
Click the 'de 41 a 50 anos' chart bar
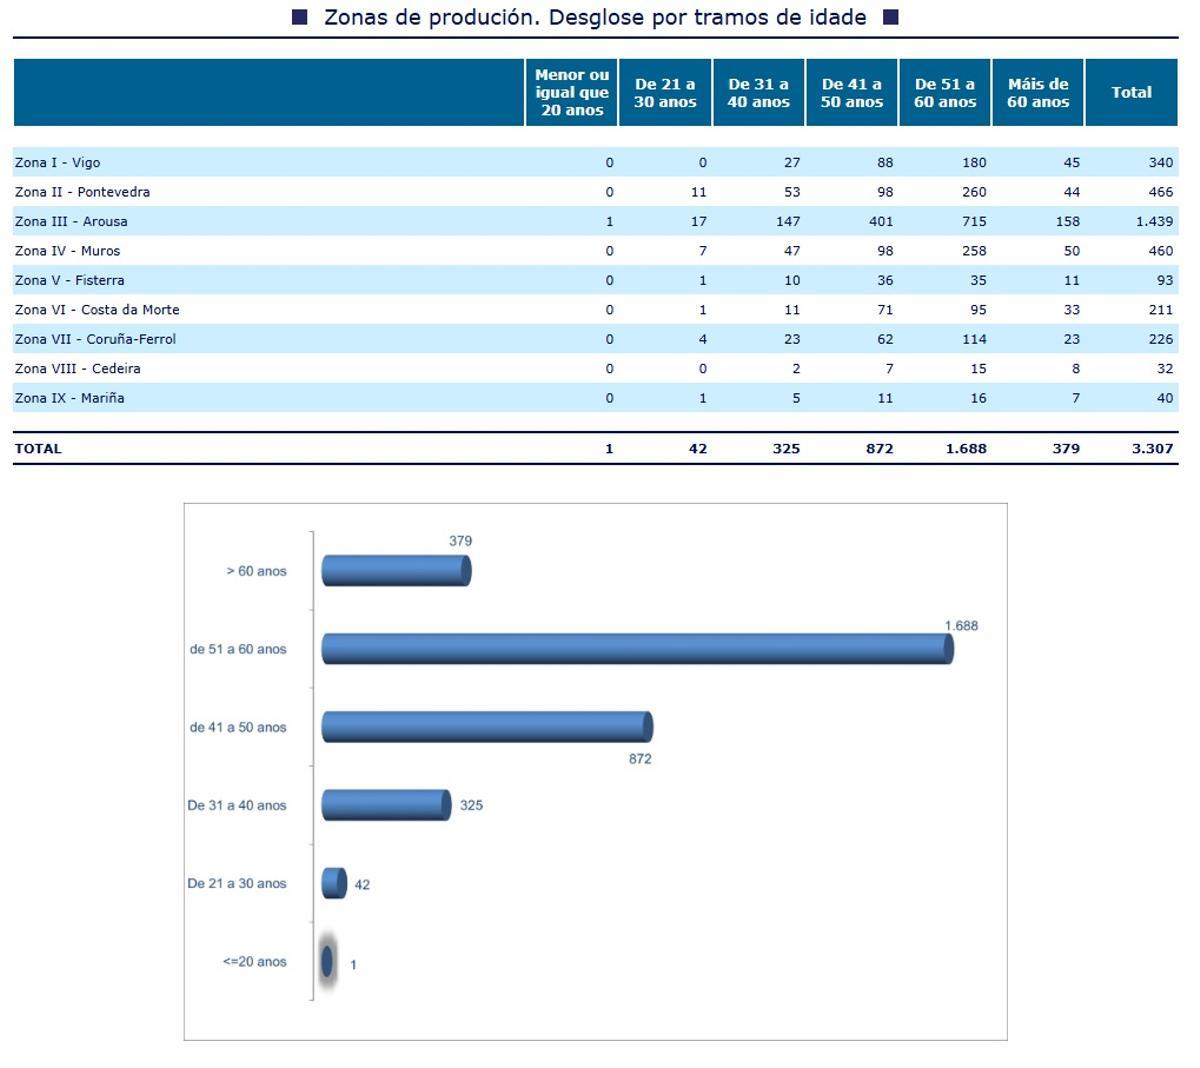[486, 727]
